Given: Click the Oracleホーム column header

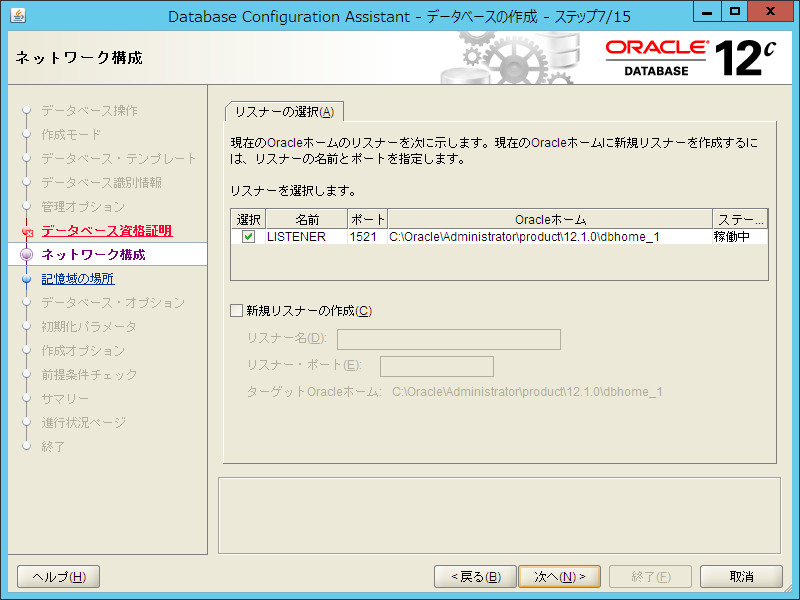Looking at the screenshot, I should point(550,219).
